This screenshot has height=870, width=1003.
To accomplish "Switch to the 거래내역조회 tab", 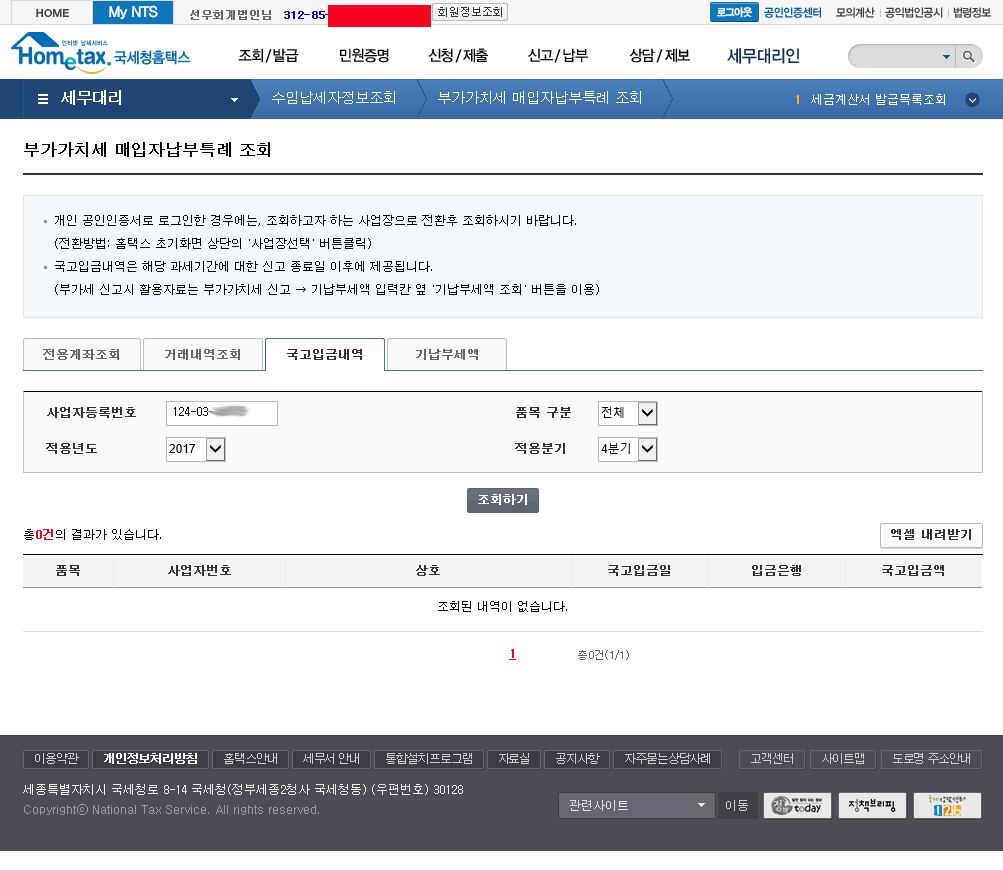I will pyautogui.click(x=202, y=354).
